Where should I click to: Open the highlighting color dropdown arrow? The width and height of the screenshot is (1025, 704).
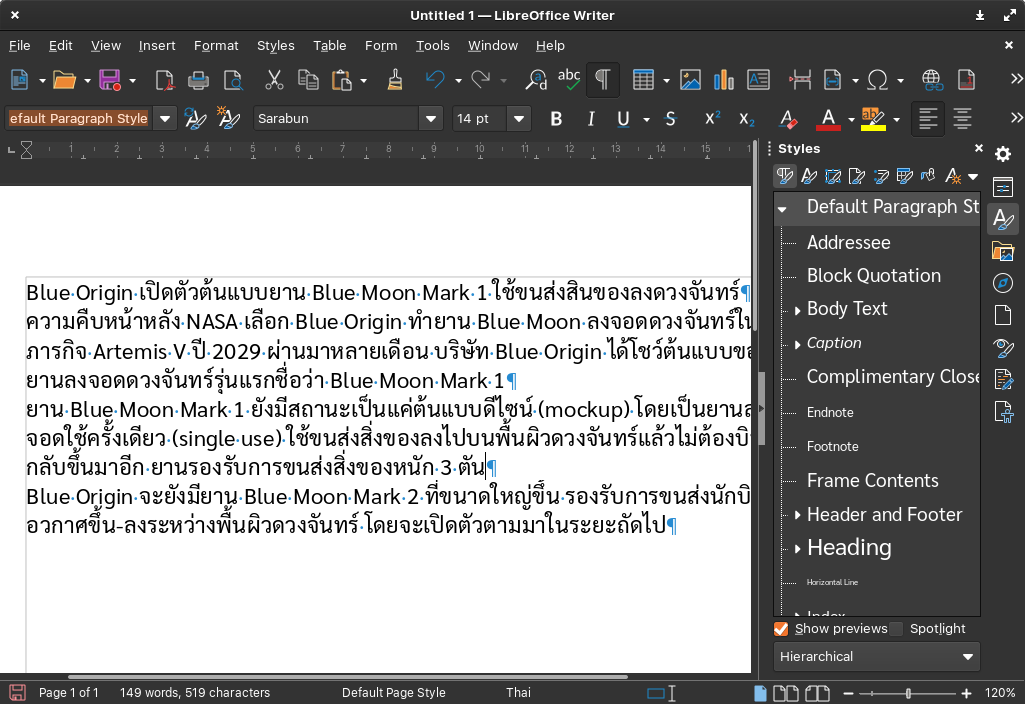(896, 119)
